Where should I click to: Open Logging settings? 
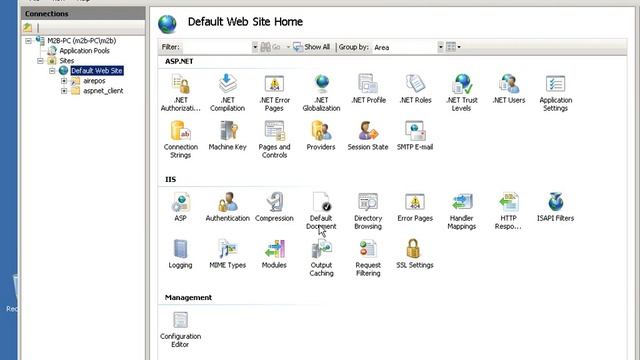pos(180,254)
